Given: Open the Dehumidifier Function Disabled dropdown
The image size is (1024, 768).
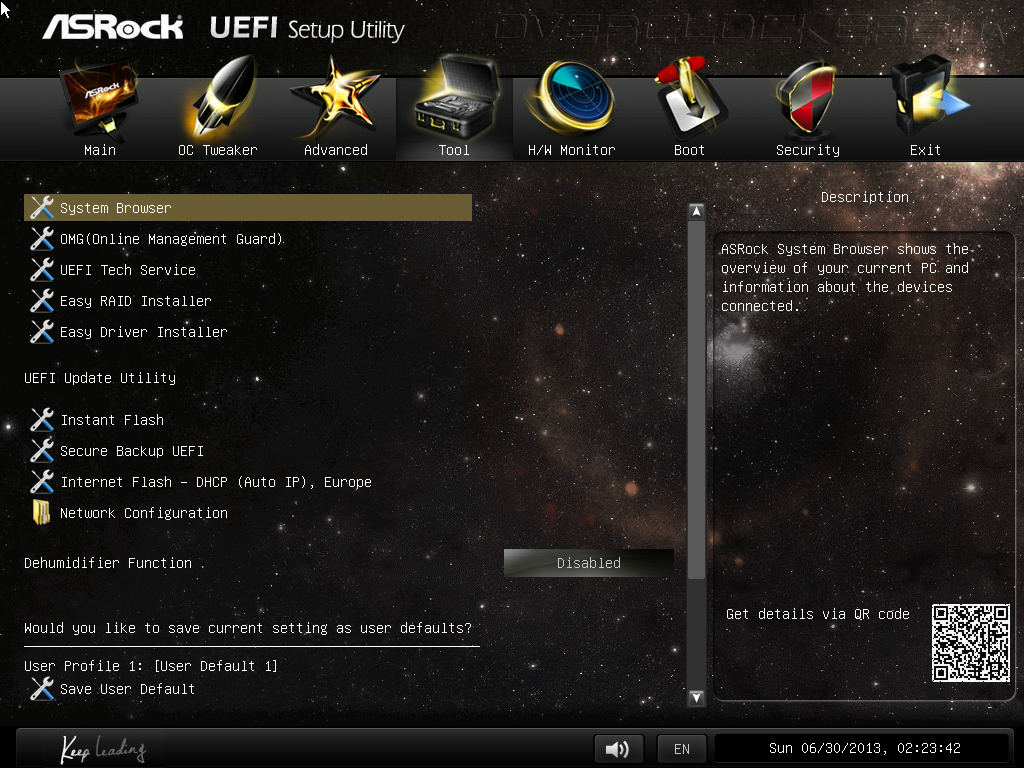Looking at the screenshot, I should pyautogui.click(x=588, y=563).
